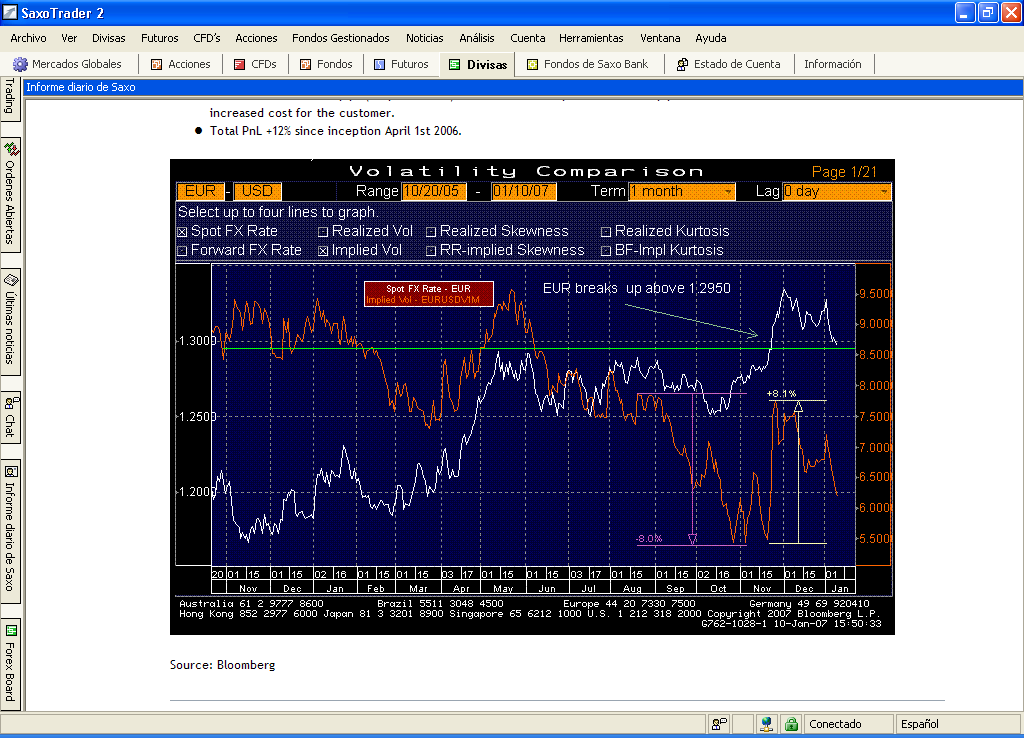
Task: Click the Page 1/21 label
Action: pyautogui.click(x=844, y=172)
